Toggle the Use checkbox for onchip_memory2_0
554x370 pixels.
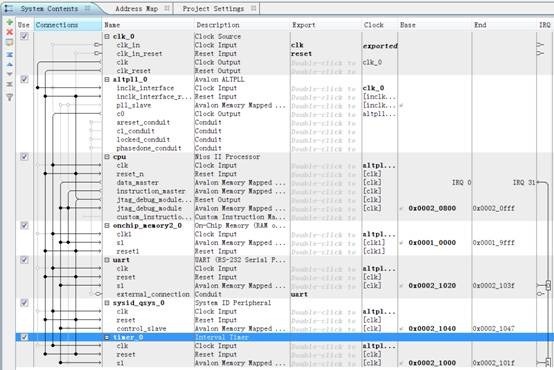pos(24,225)
